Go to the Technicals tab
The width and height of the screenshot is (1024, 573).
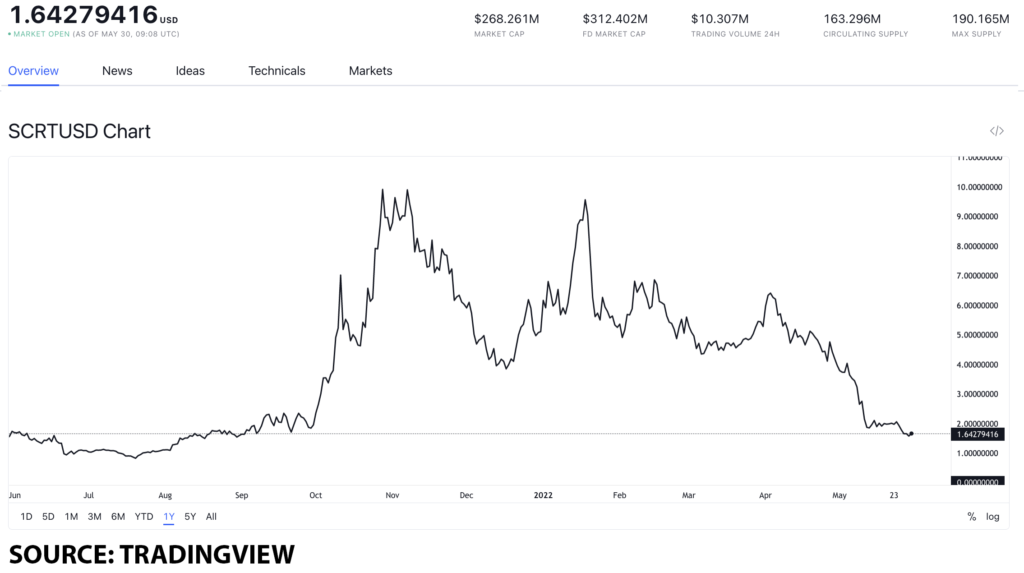[x=277, y=71]
